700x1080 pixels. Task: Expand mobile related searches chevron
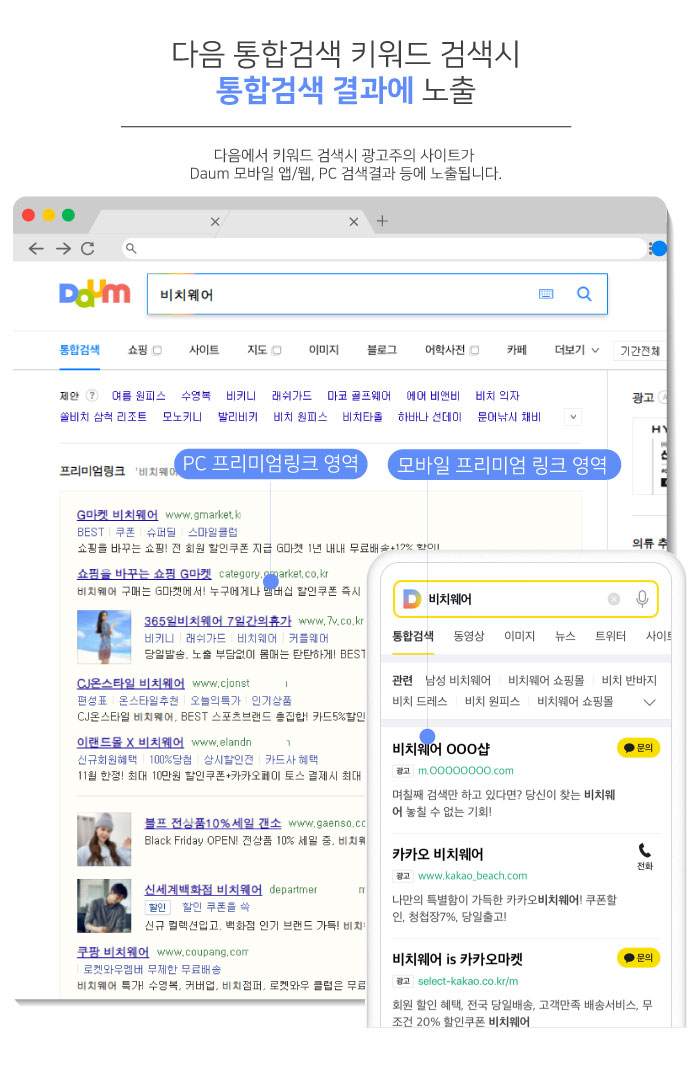click(649, 702)
